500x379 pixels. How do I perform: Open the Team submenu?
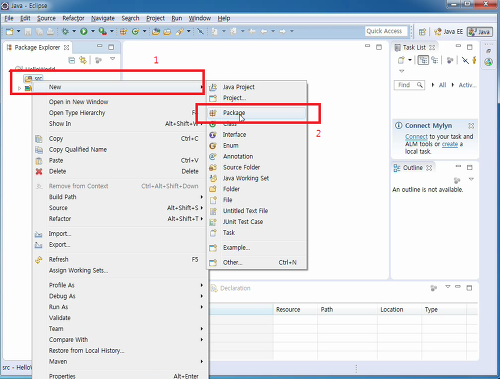point(120,329)
